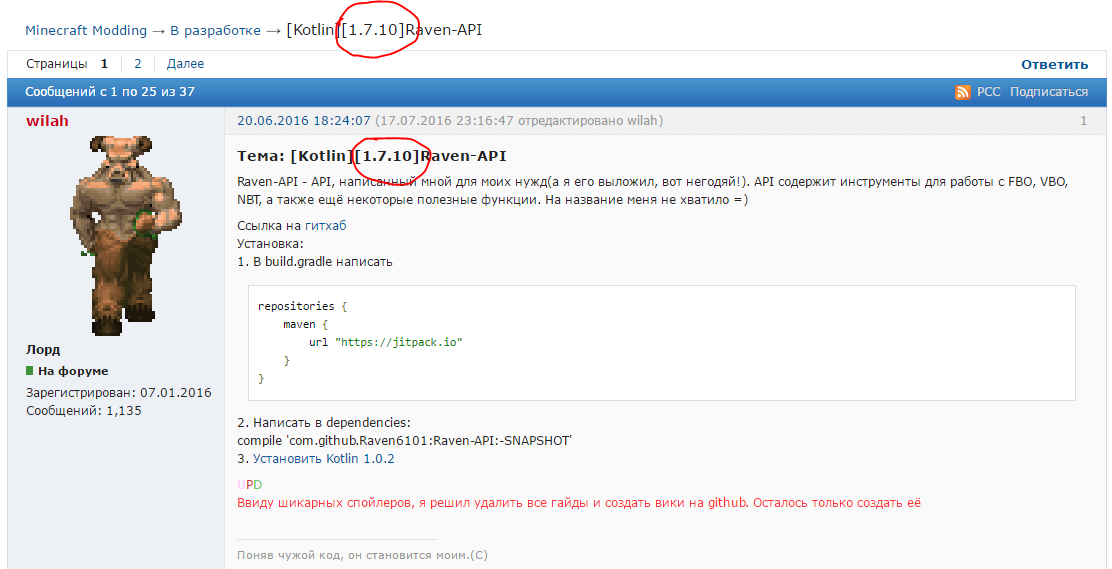The width and height of the screenshot is (1112, 569).
Task: Open the wilah user profile name
Action: point(48,121)
